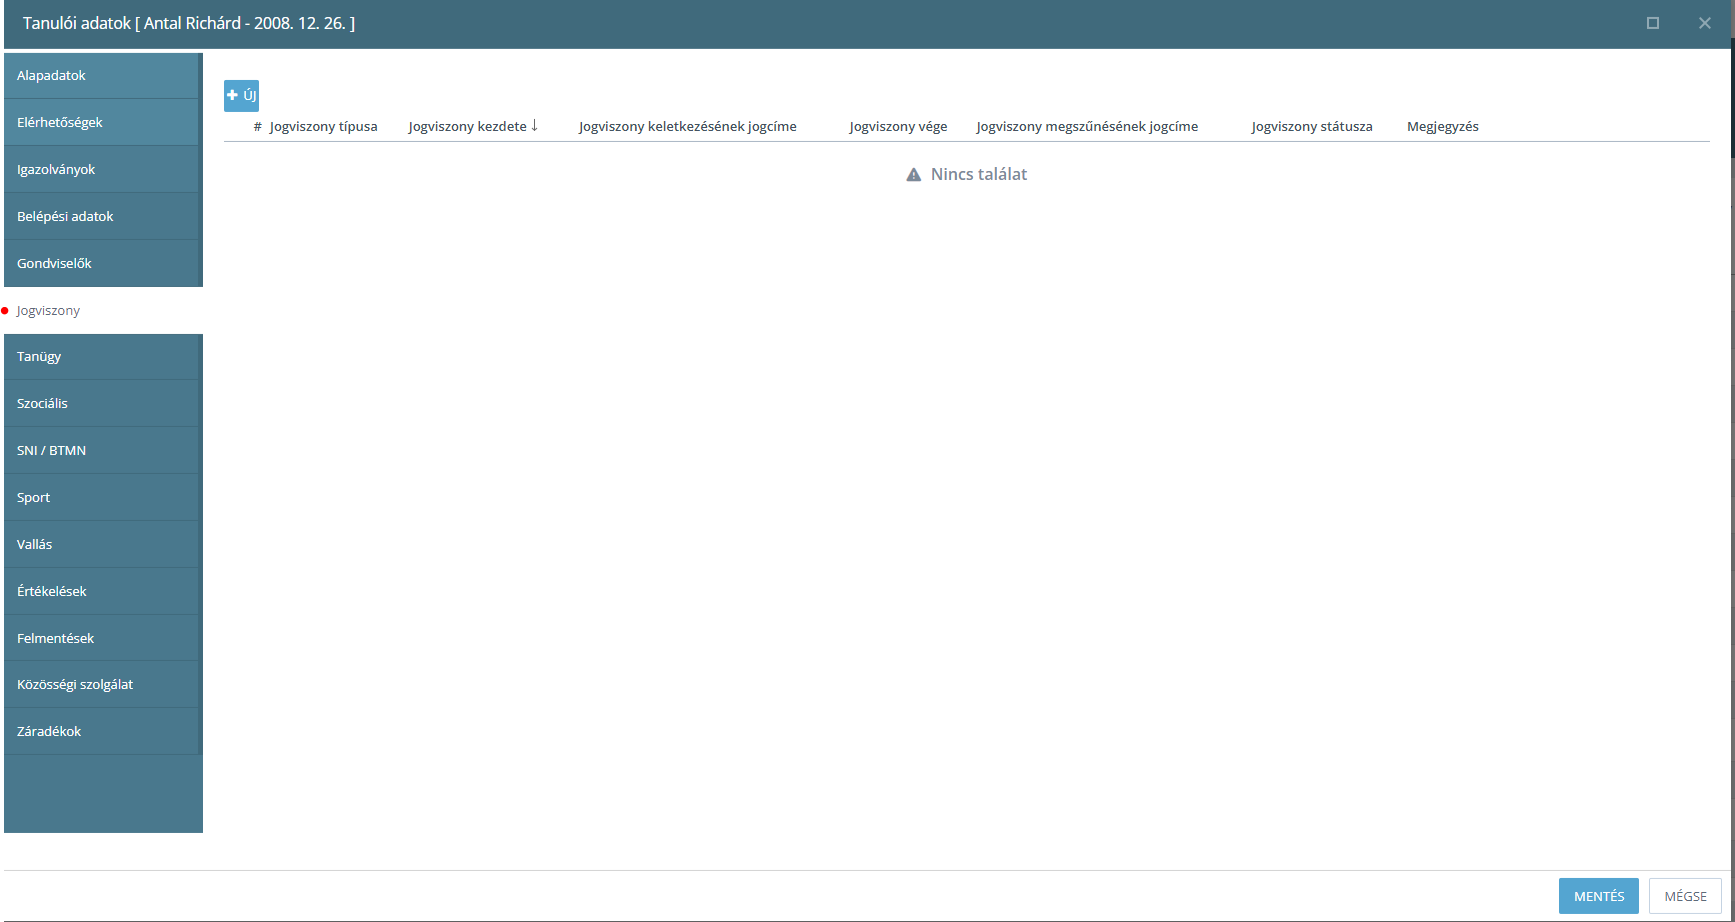This screenshot has width=1735, height=922.
Task: Sort by Jogviszony kezdete column header
Action: click(x=472, y=127)
